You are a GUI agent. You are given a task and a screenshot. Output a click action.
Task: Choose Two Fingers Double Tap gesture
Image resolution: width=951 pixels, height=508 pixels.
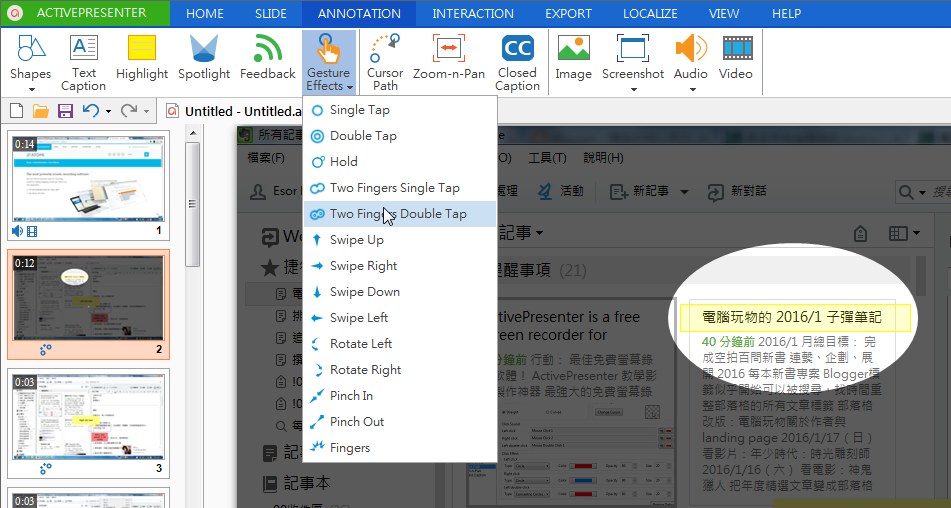point(400,214)
